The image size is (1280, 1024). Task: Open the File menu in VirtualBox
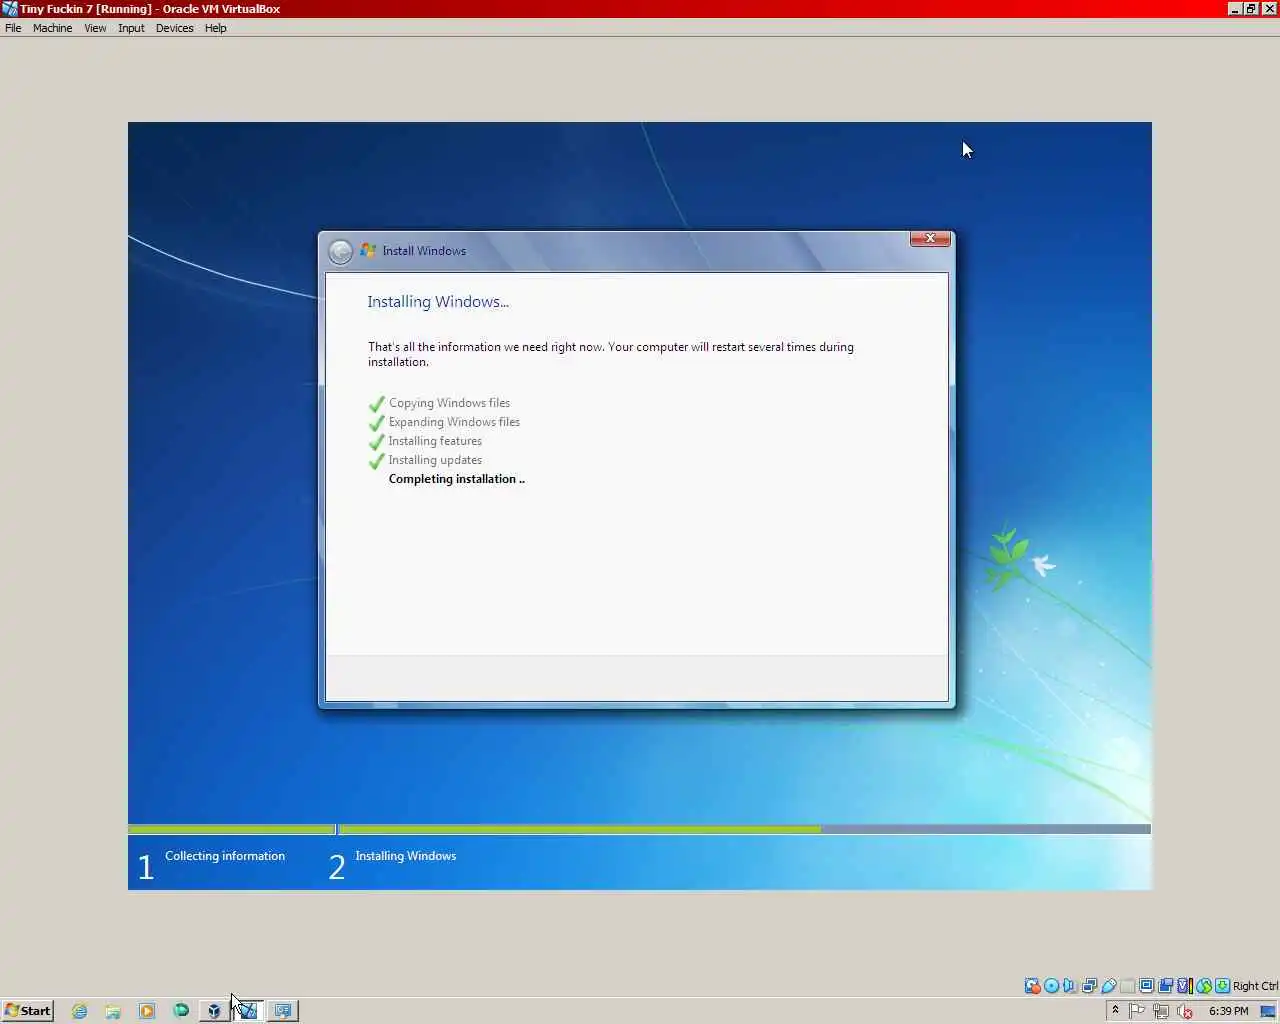point(13,28)
